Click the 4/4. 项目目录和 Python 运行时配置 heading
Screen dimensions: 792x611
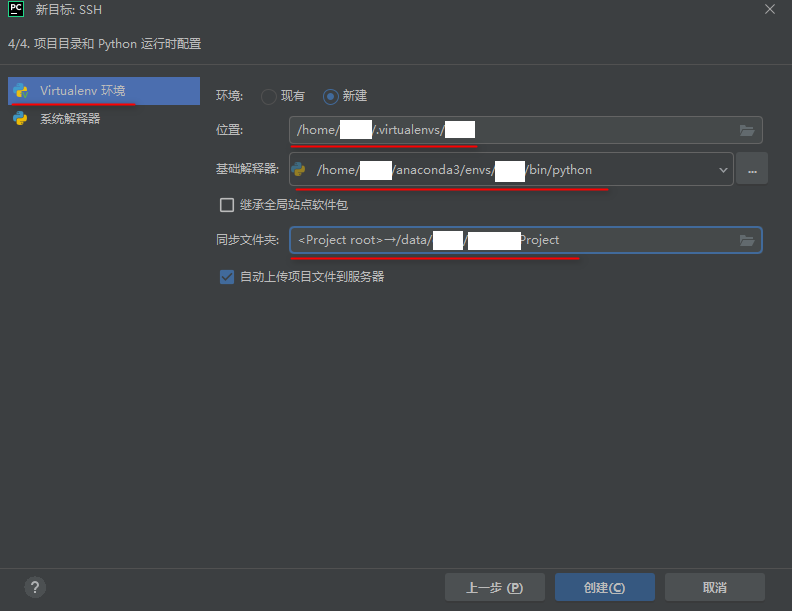coord(105,44)
